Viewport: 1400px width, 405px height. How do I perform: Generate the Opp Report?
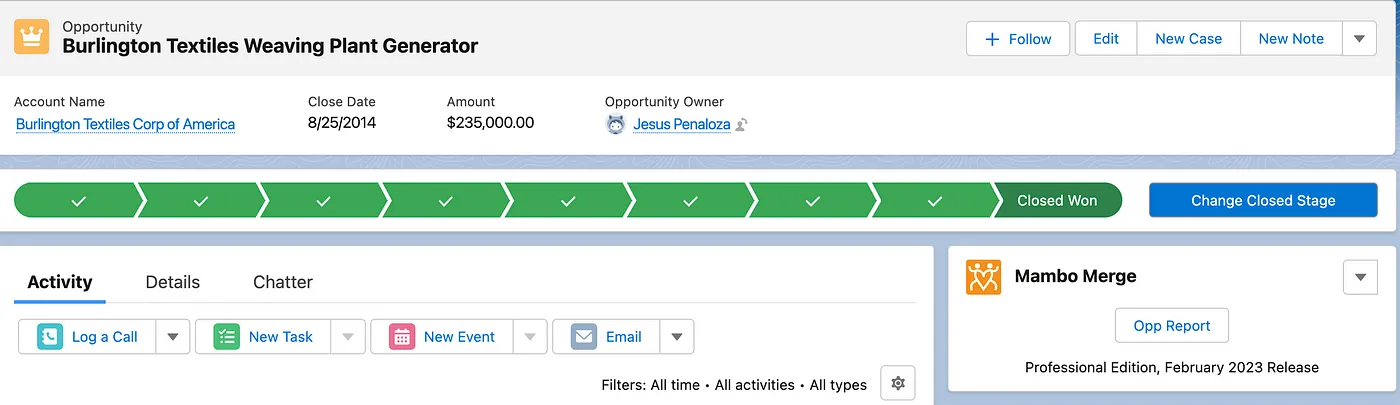click(x=1172, y=326)
